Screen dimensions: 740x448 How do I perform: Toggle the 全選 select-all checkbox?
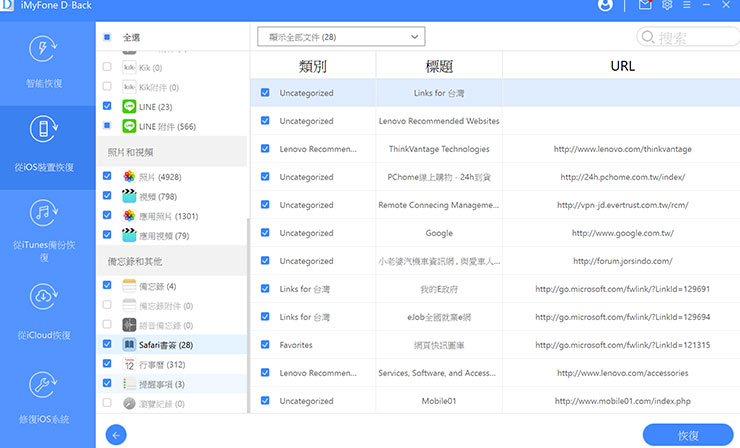[x=107, y=37]
